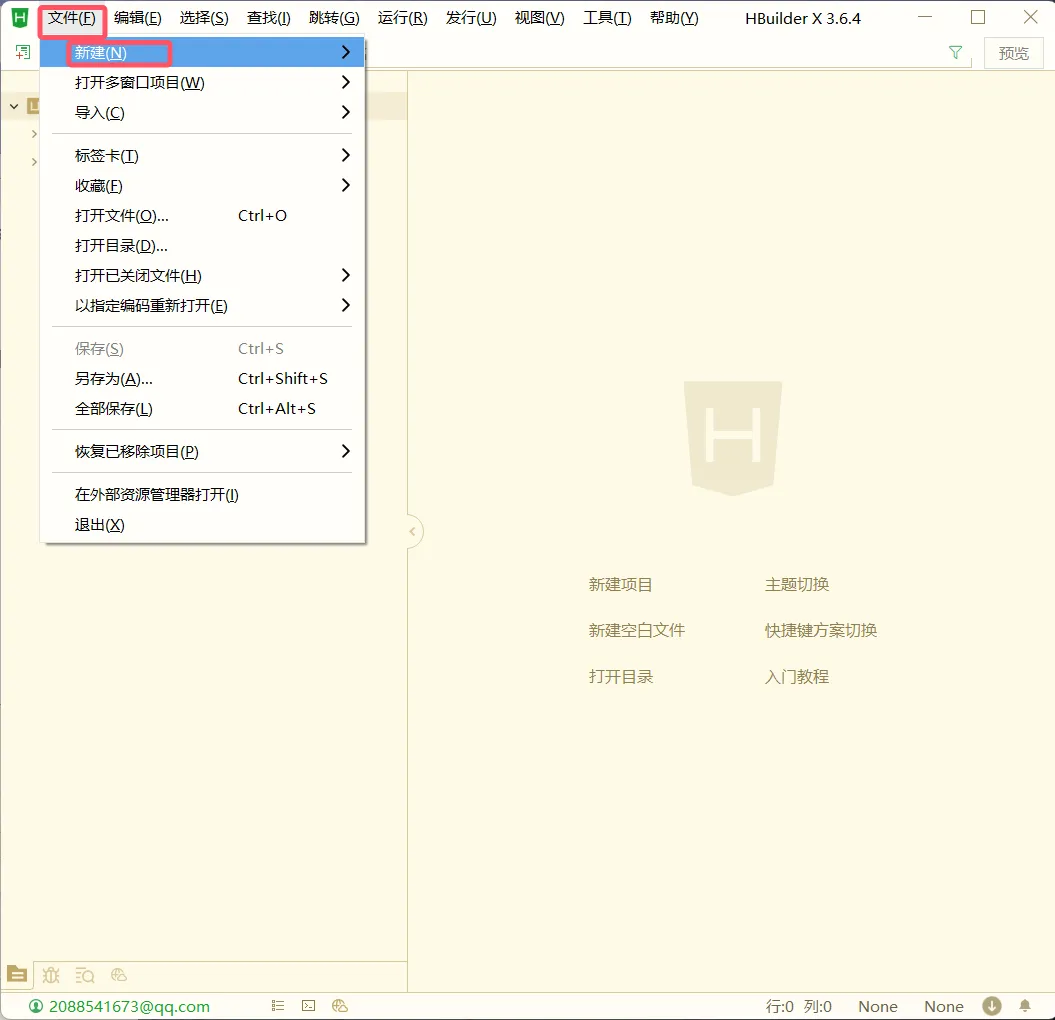Expand the 导入(C) submenu arrow
This screenshot has height=1020, width=1055.
[x=345, y=112]
